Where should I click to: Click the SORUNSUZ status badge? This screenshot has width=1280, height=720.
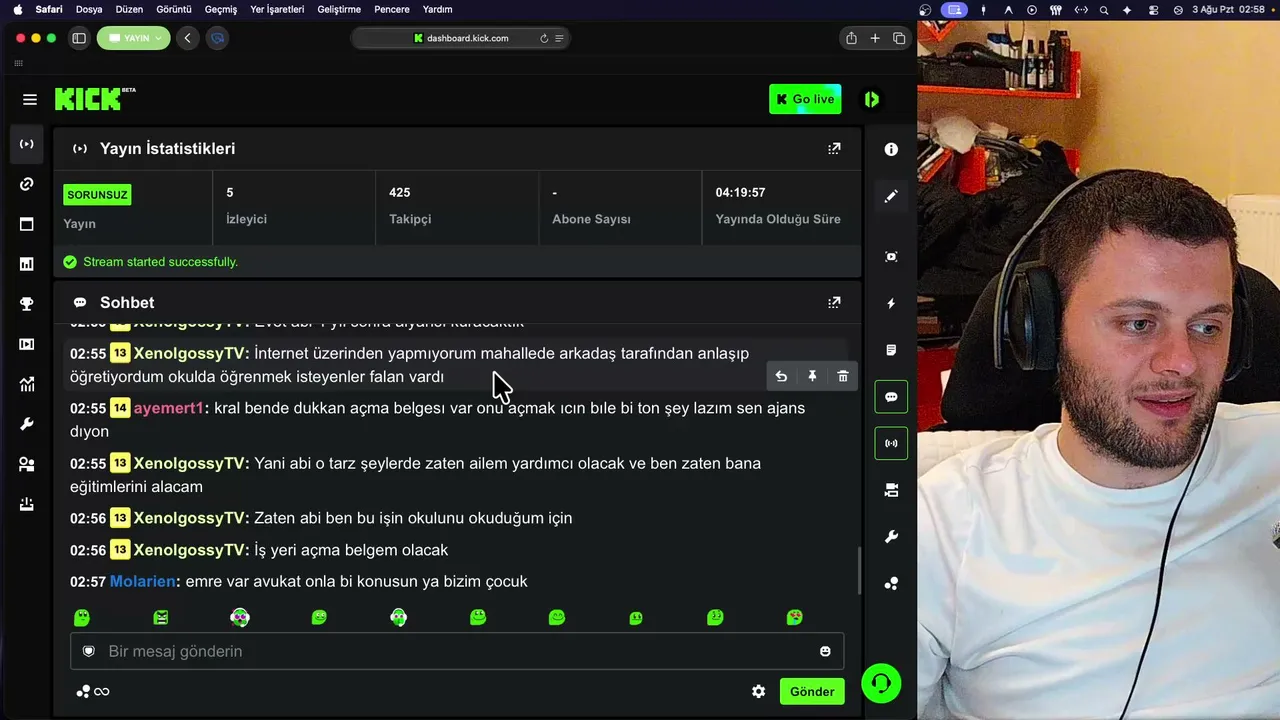click(97, 194)
